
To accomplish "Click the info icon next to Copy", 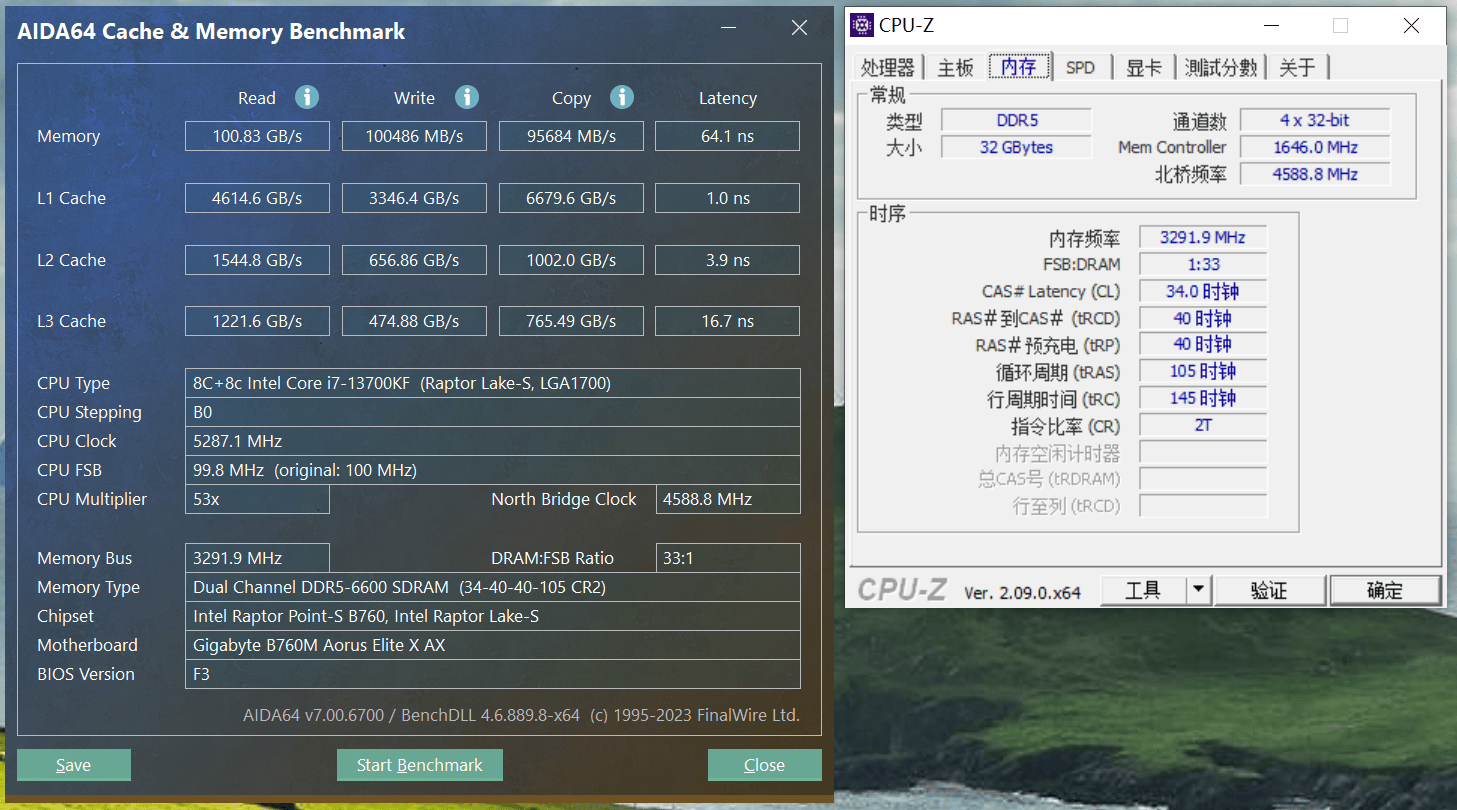I will tap(622, 97).
